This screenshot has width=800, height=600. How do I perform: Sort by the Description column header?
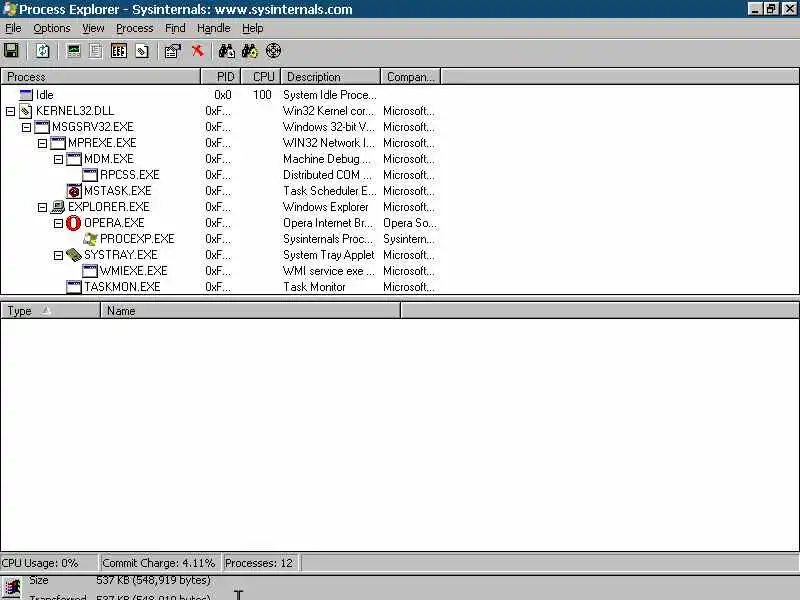(x=330, y=77)
